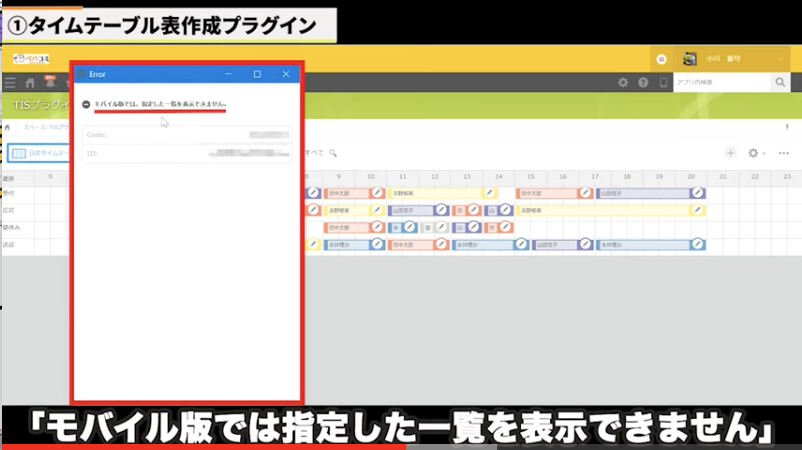Open the help question mark icon
This screenshot has height=450, width=802.
[x=643, y=83]
